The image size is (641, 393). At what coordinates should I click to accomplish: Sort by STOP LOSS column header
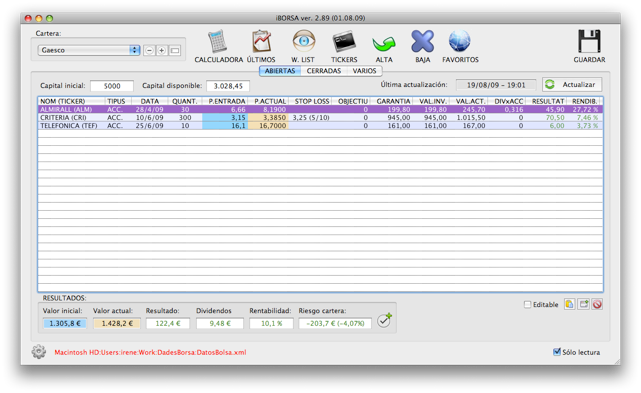[x=311, y=101]
